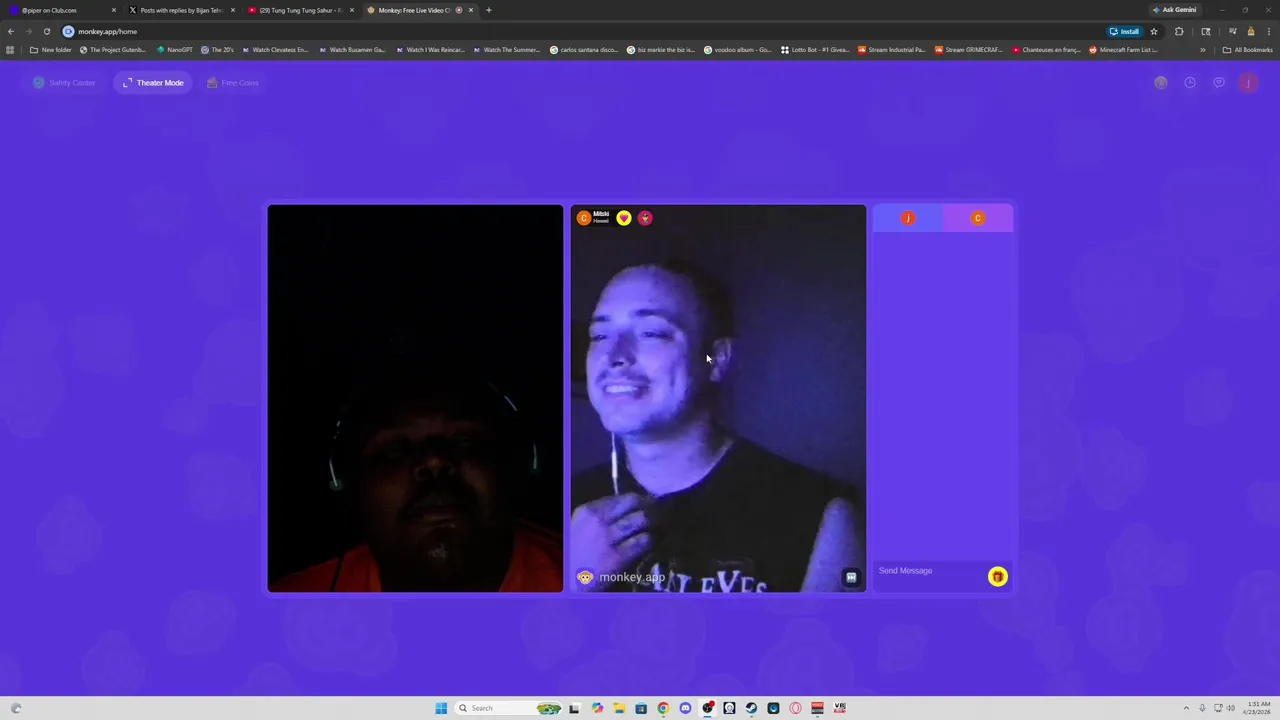1280x720 pixels.
Task: Open the Chrome apps grid icon
Action: [x=10, y=50]
